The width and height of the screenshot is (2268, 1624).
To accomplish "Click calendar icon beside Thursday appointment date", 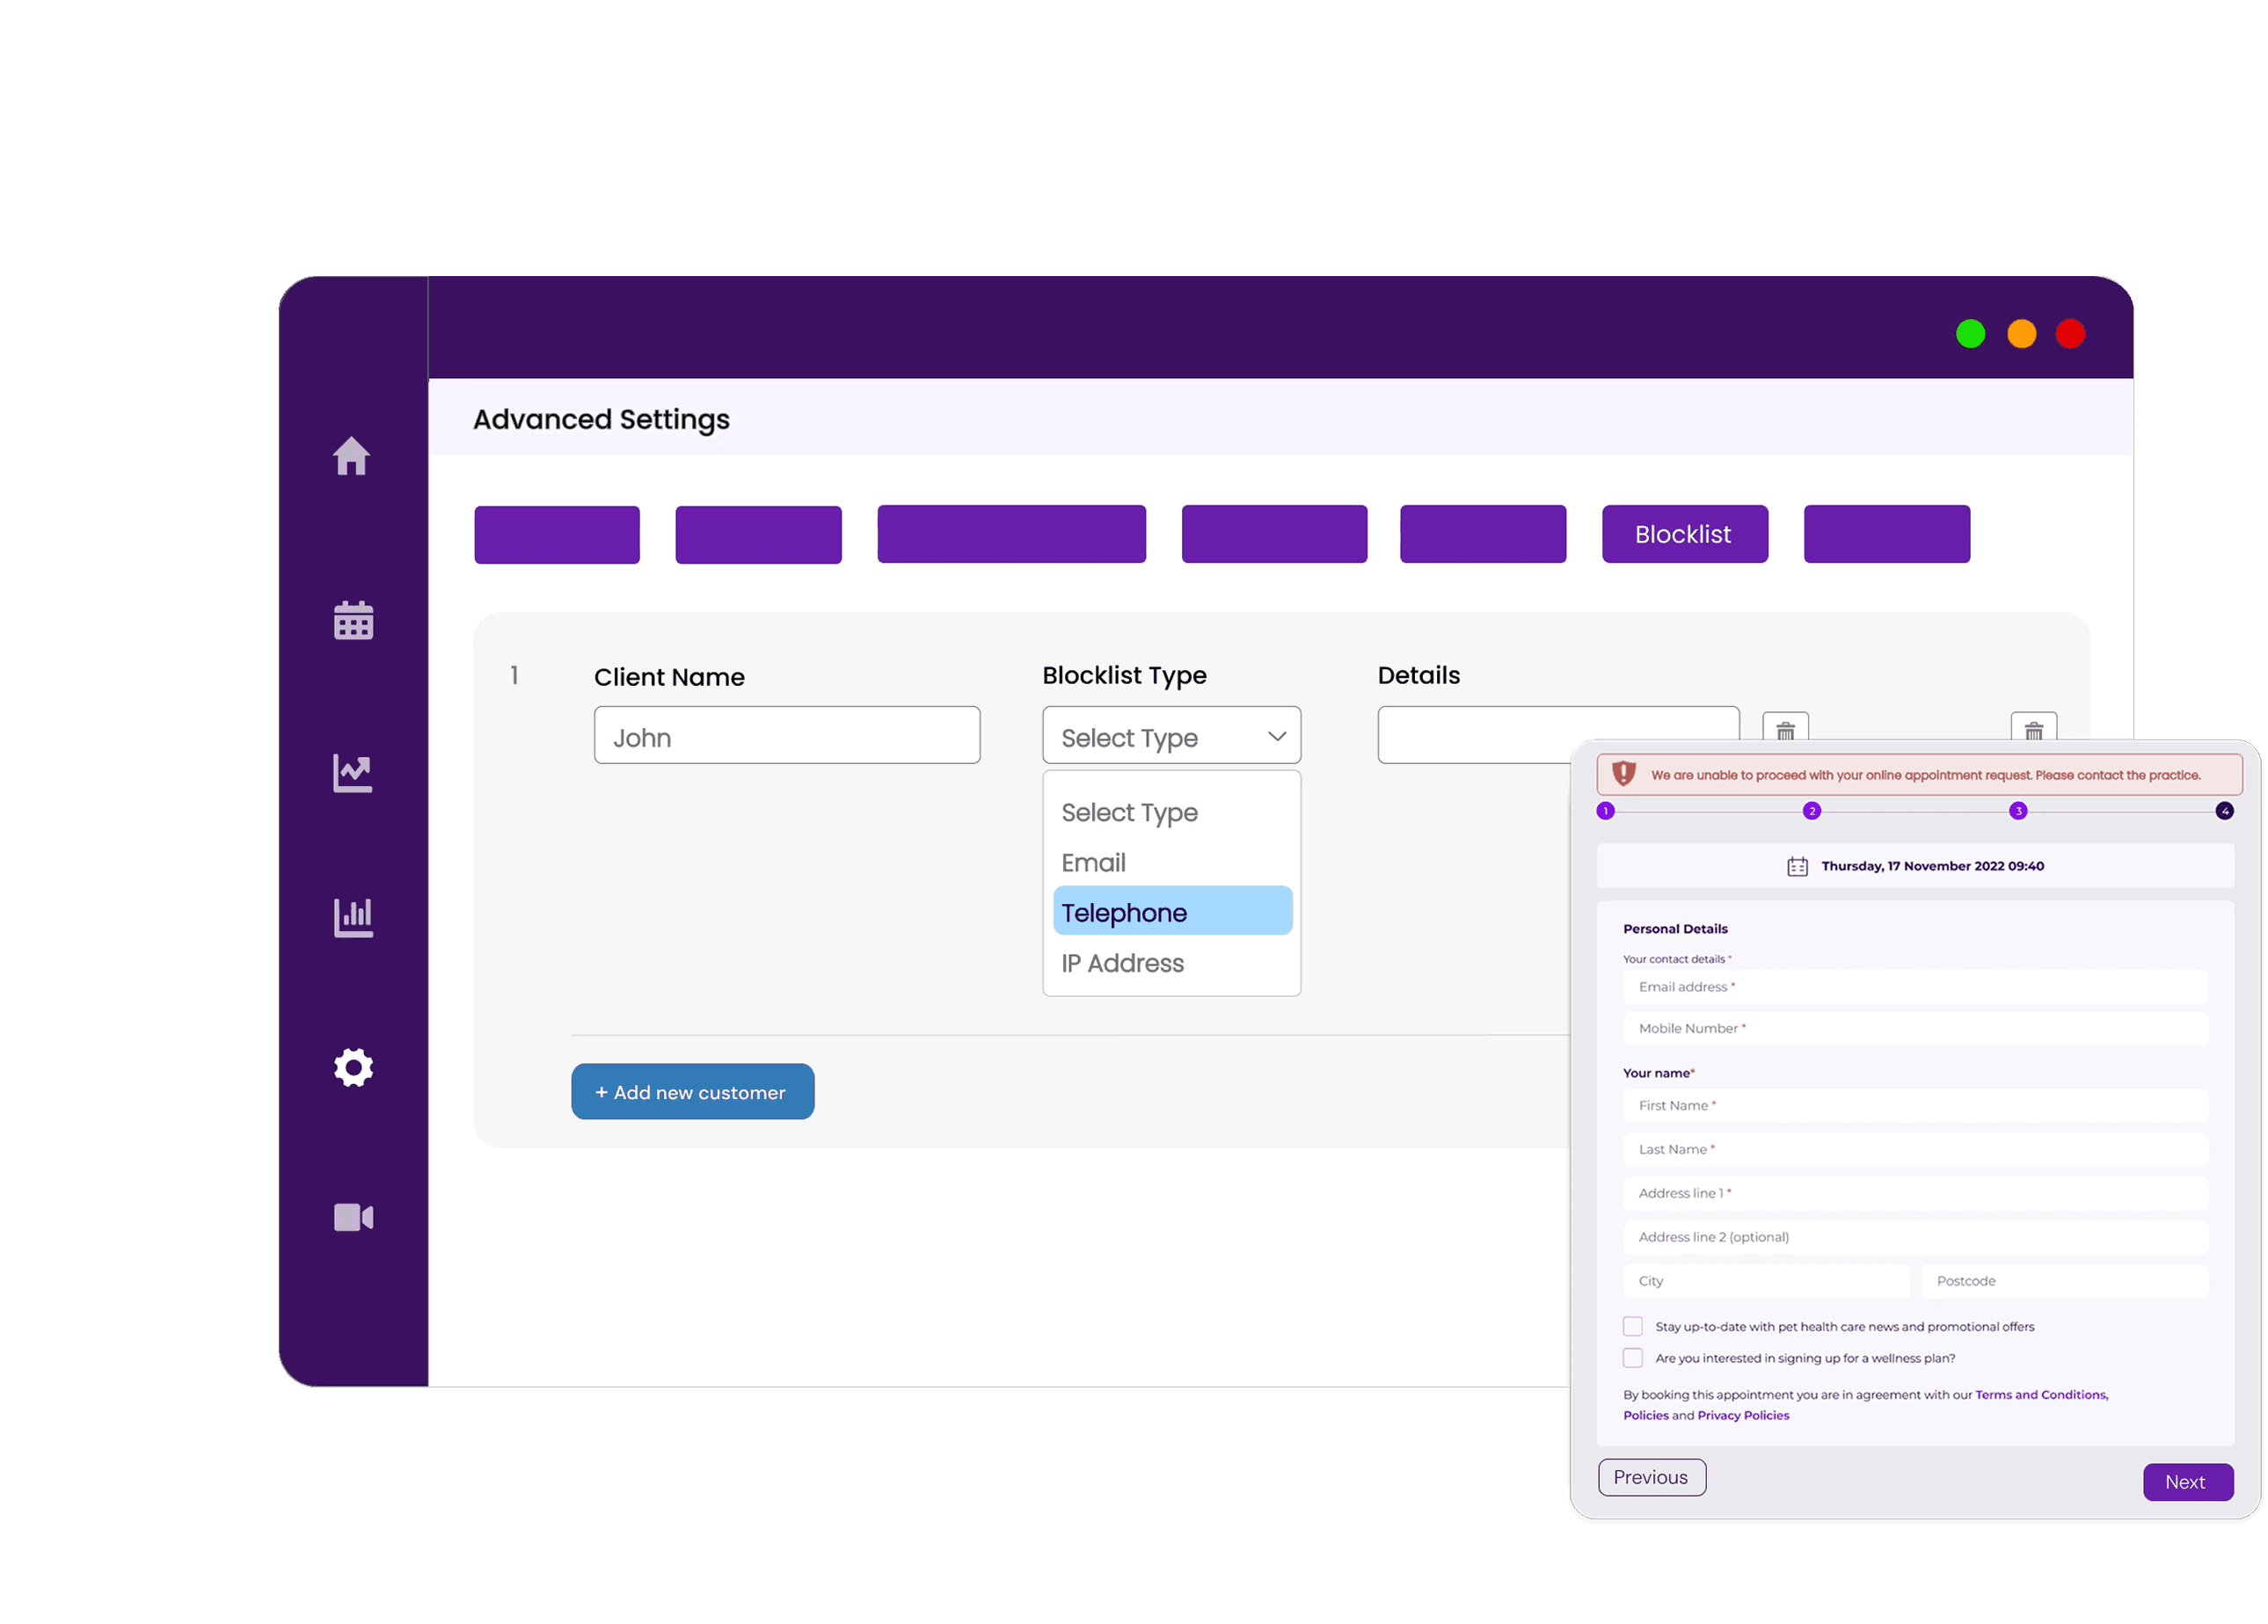I will (x=1797, y=866).
